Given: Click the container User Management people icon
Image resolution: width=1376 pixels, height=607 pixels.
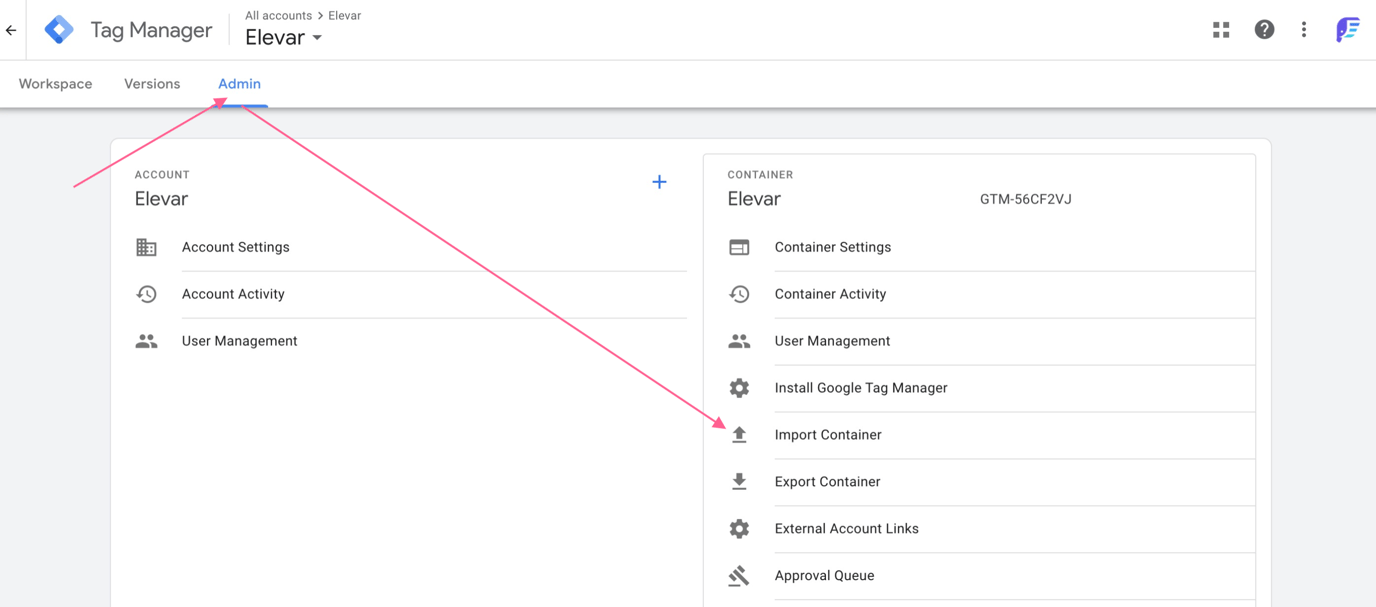Looking at the screenshot, I should (x=739, y=341).
